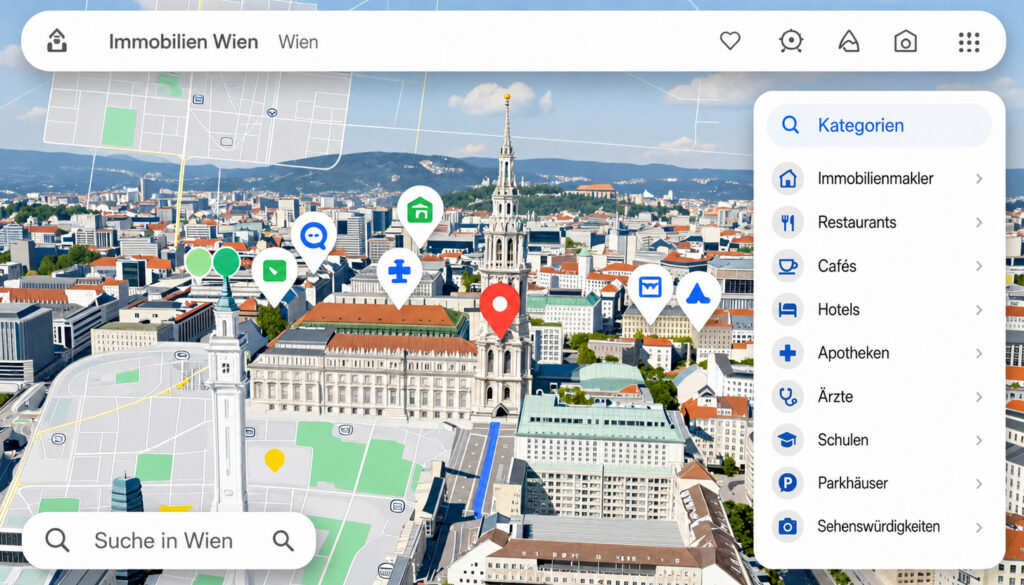Click the Immobilienmakler house icon

(788, 178)
